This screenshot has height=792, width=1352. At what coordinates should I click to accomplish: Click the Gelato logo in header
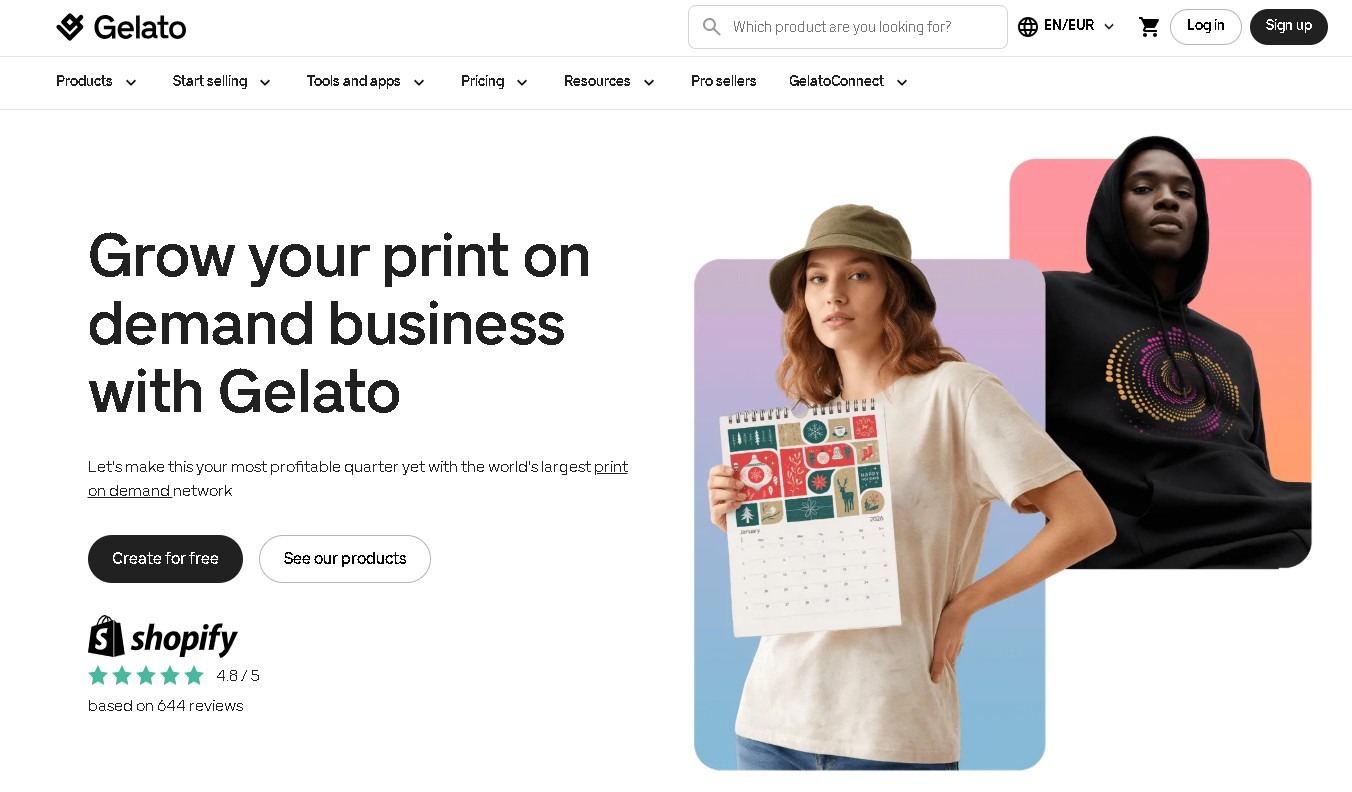(x=121, y=27)
